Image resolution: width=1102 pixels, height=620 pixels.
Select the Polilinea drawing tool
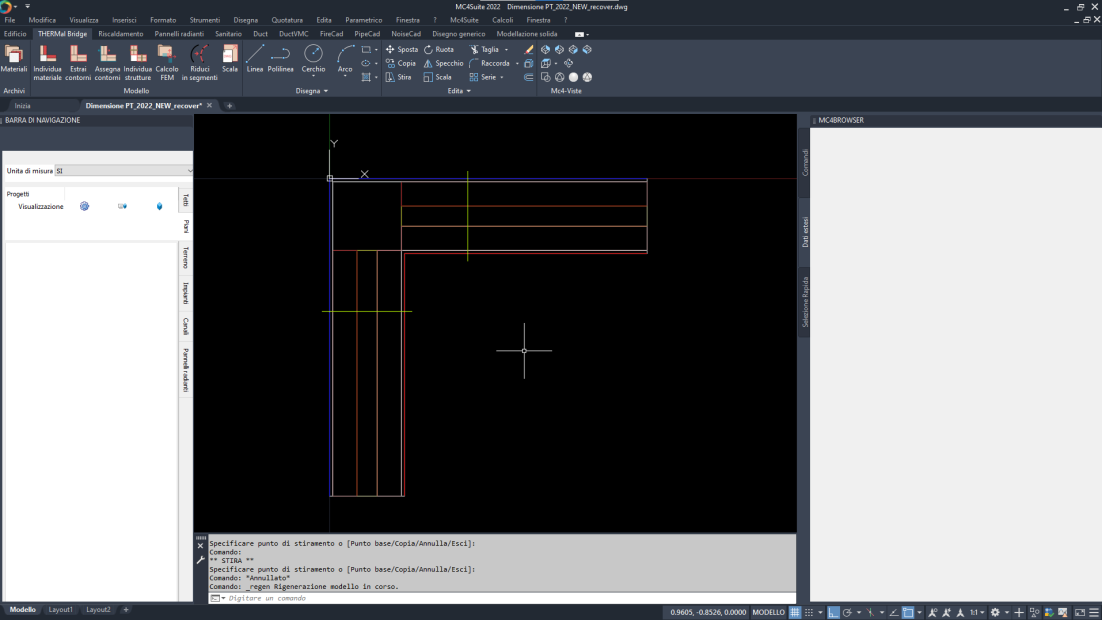tap(280, 59)
